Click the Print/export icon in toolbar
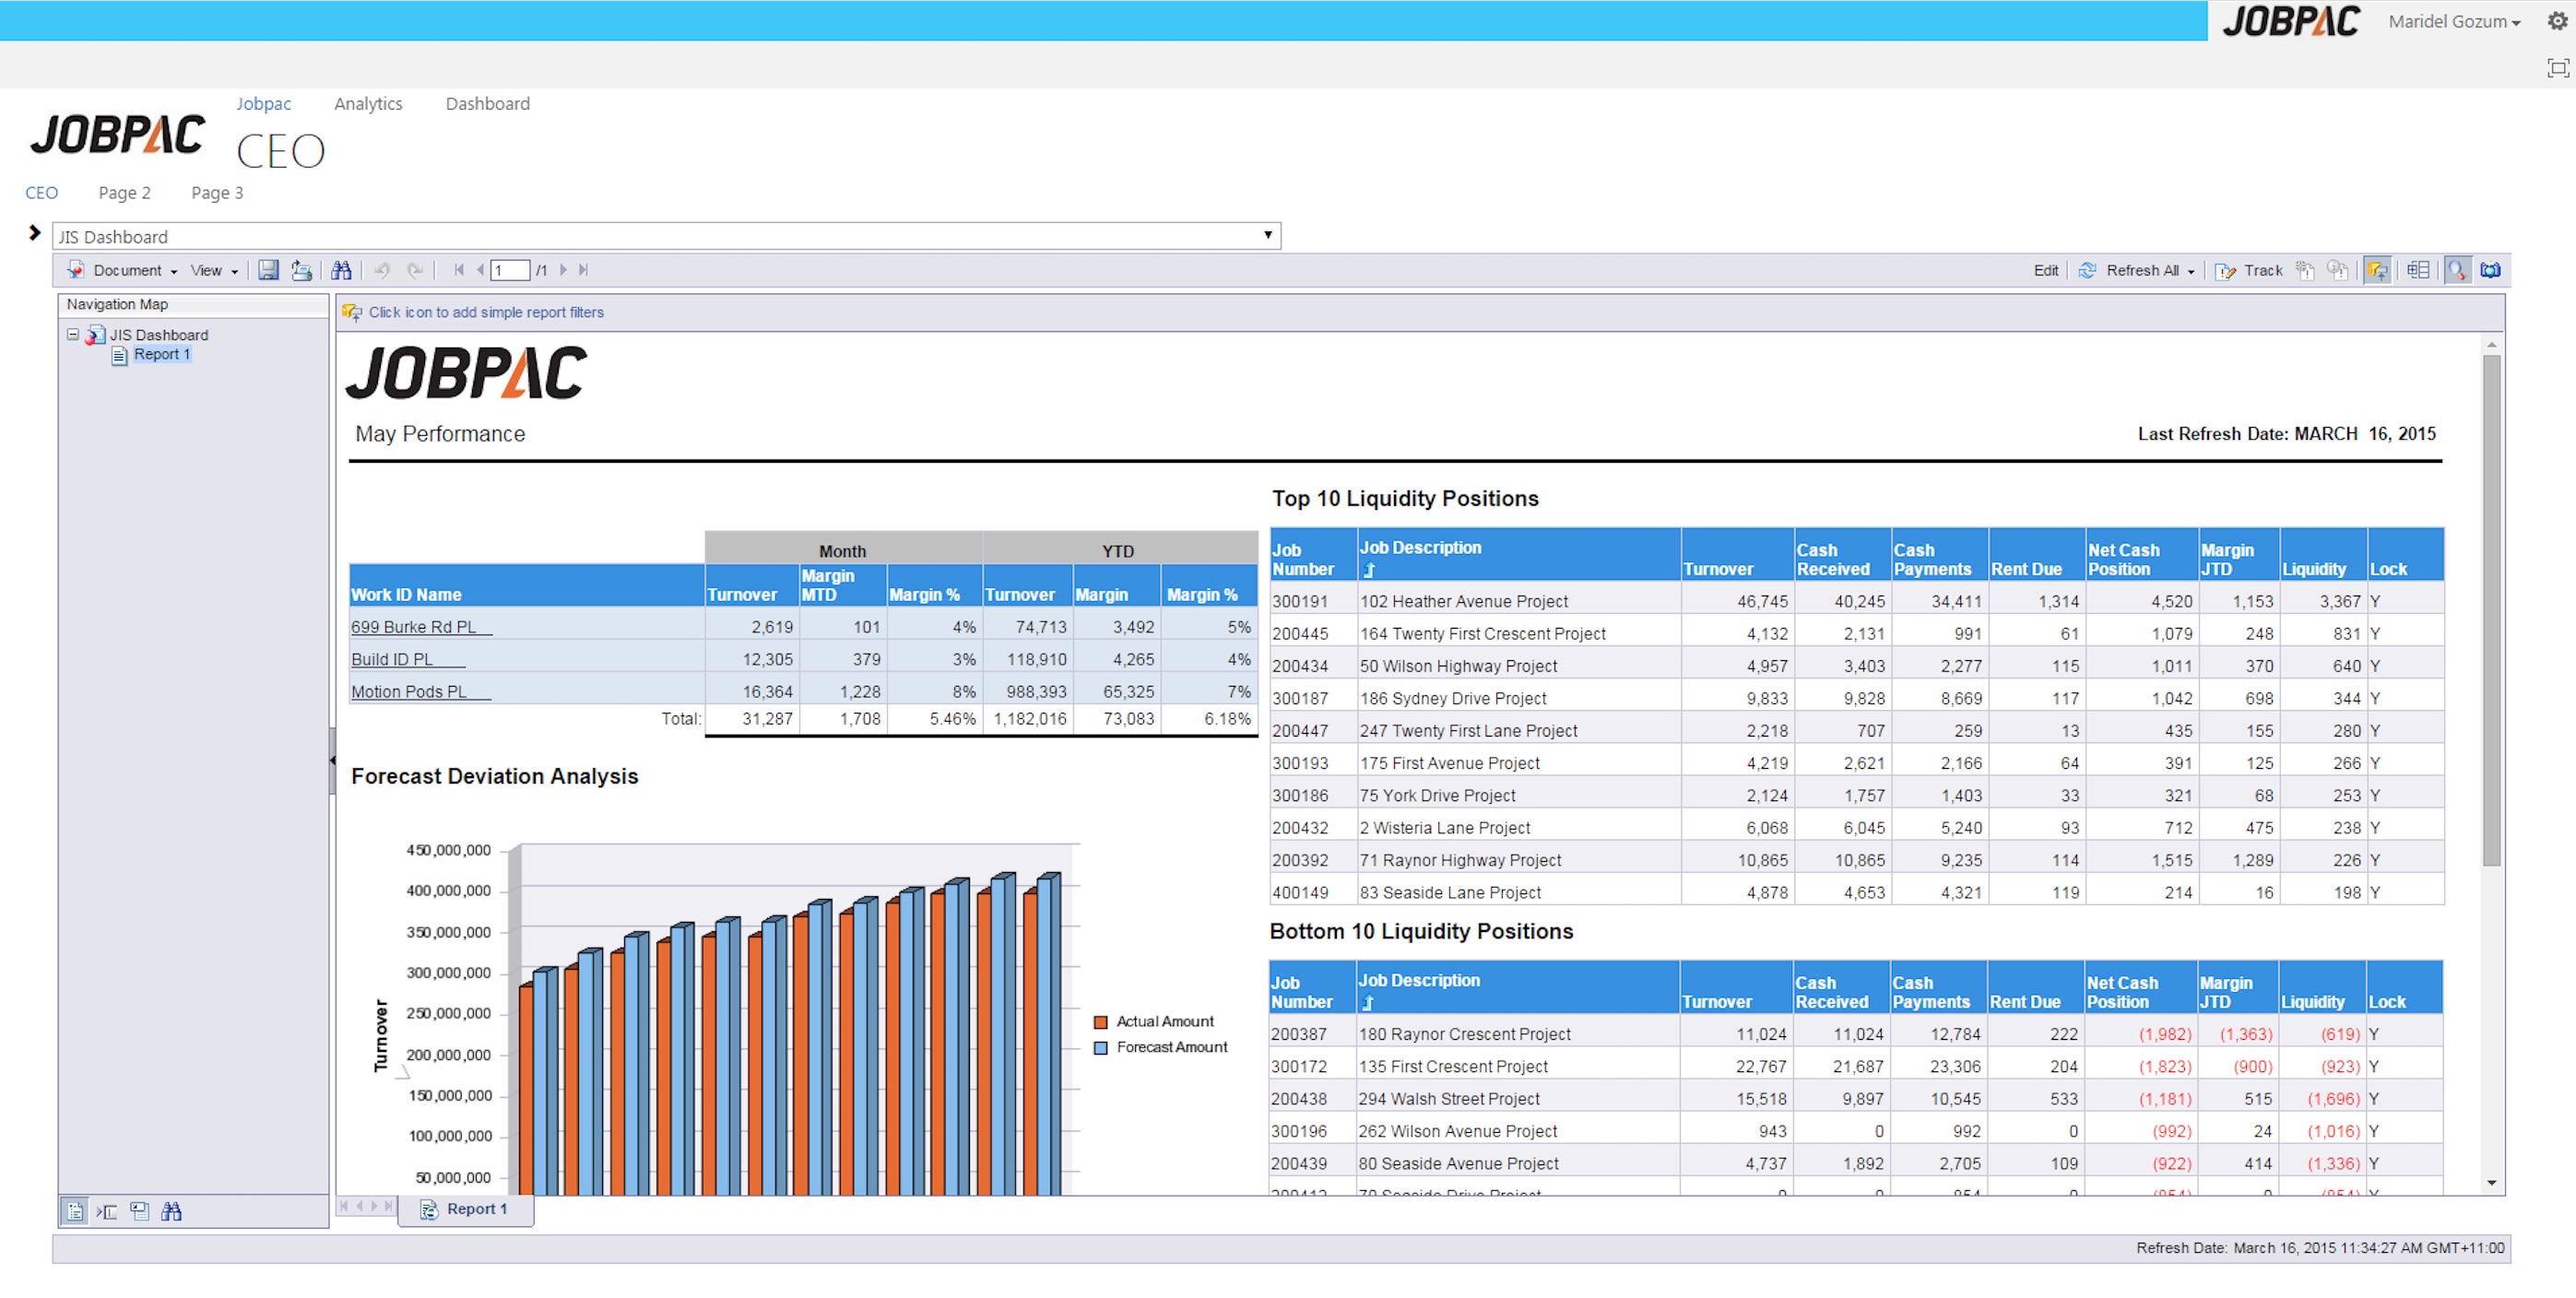 tap(301, 270)
